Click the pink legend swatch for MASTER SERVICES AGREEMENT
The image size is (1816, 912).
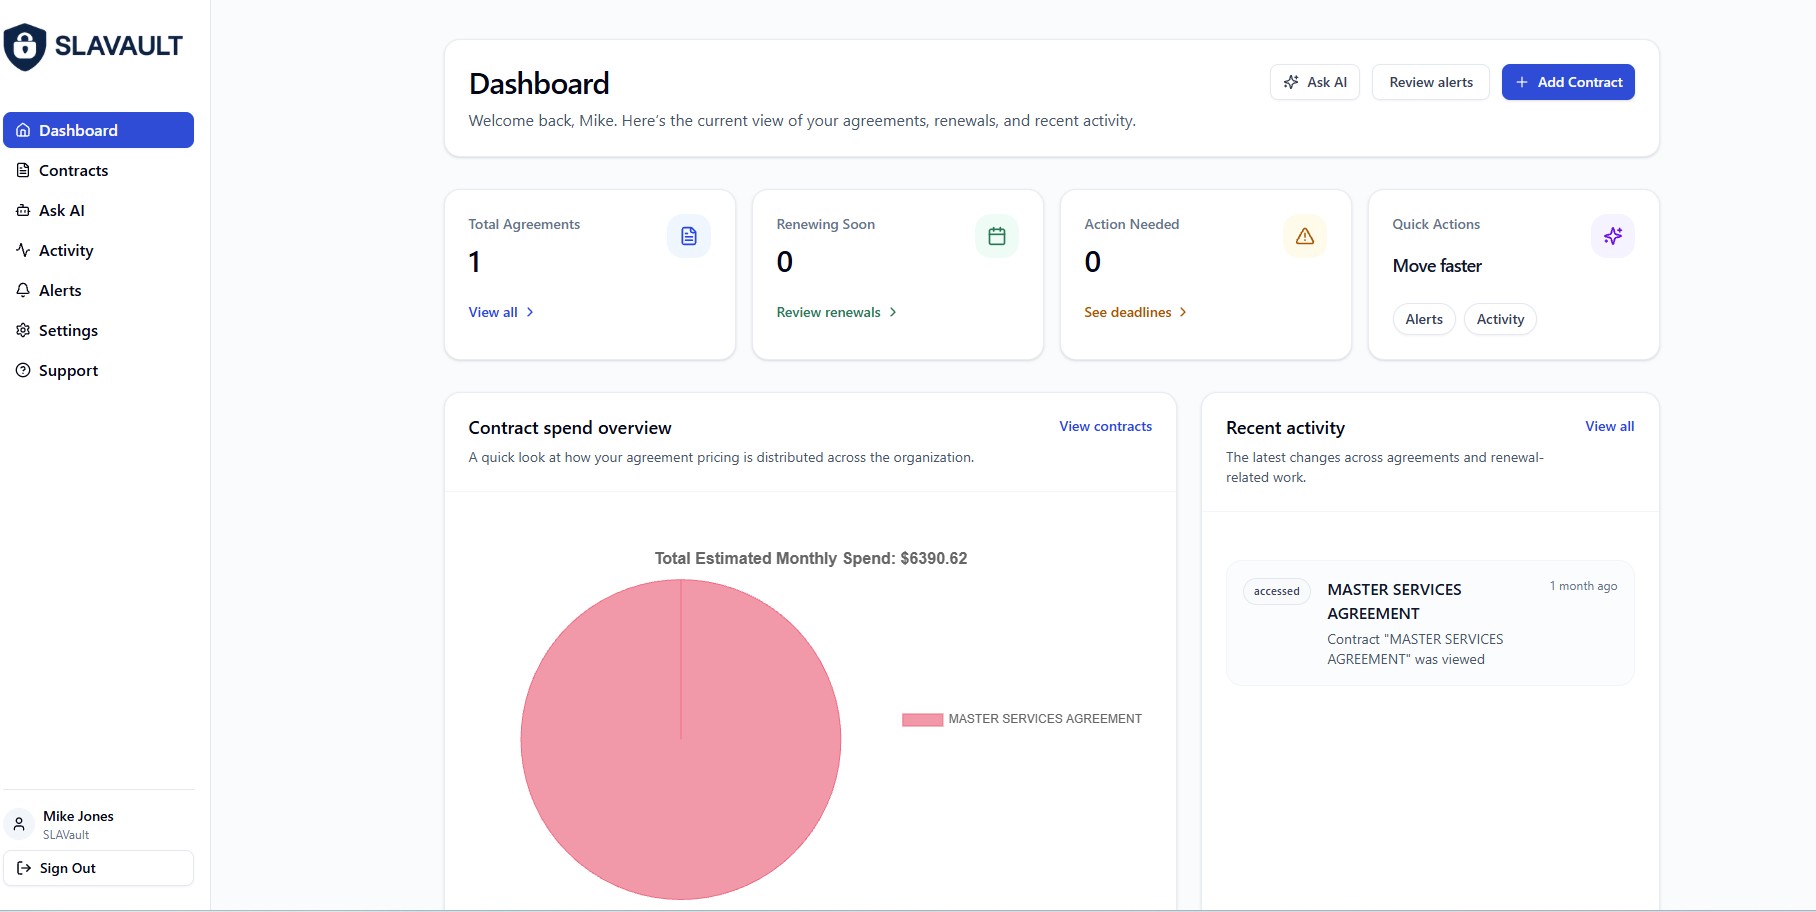tap(922, 719)
